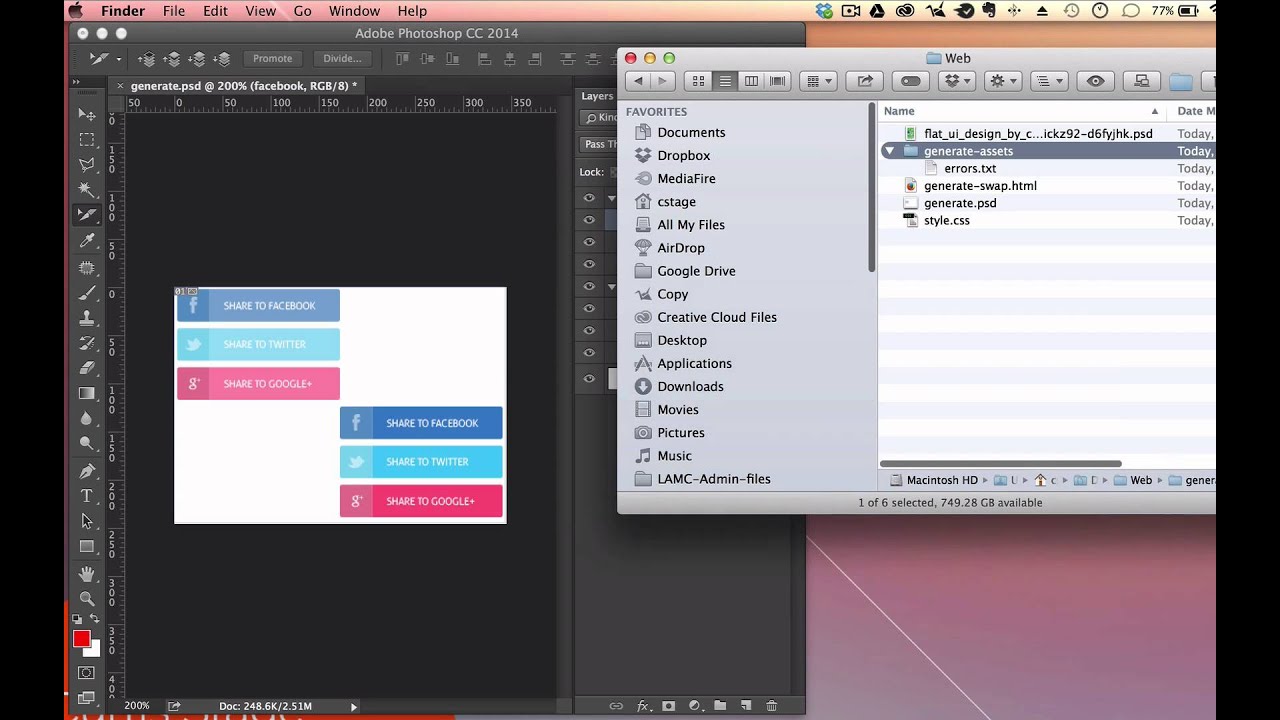The image size is (1280, 720).
Task: Click the Finder Quick Look eye icon
Action: click(x=1096, y=81)
